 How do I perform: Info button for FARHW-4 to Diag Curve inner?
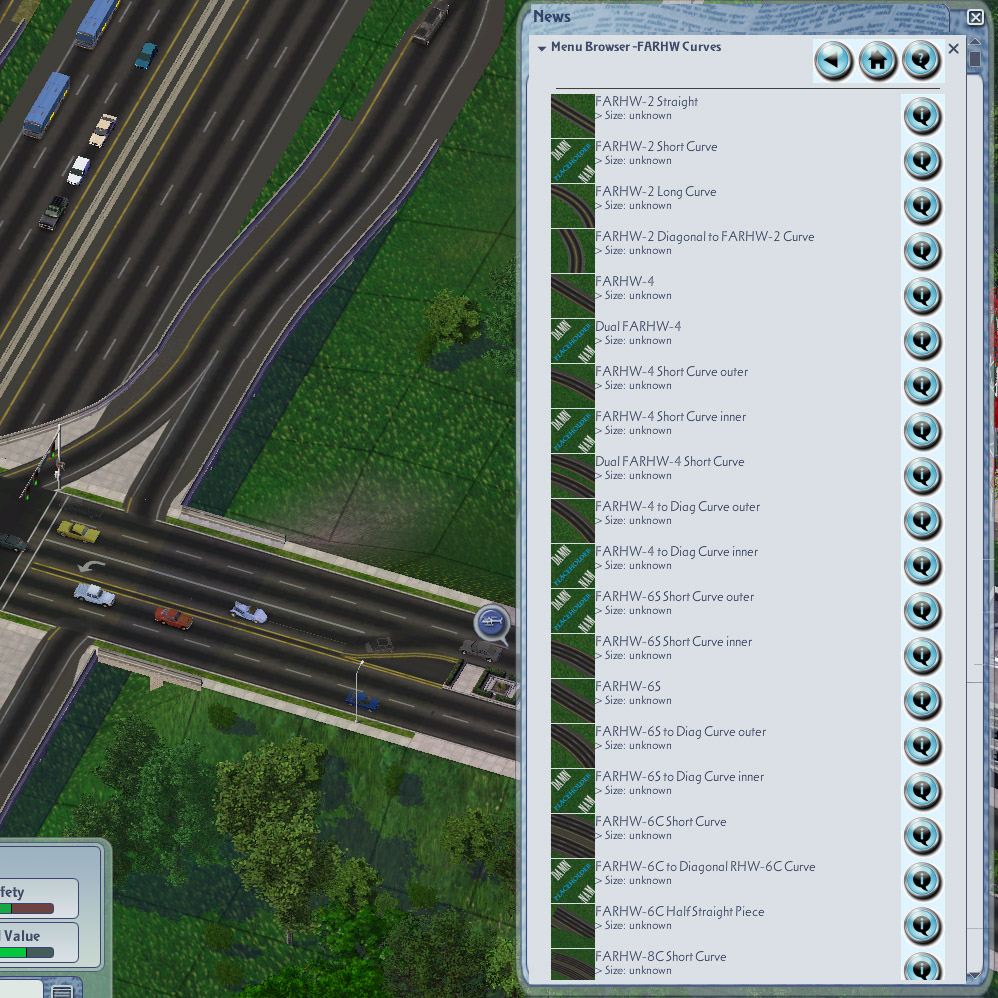coord(922,566)
